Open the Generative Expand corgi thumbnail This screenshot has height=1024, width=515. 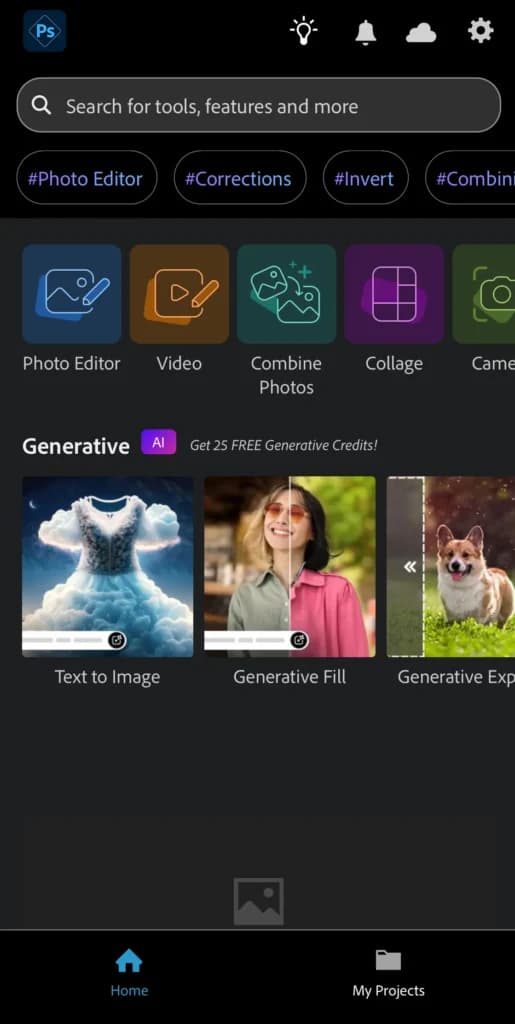[450, 567]
